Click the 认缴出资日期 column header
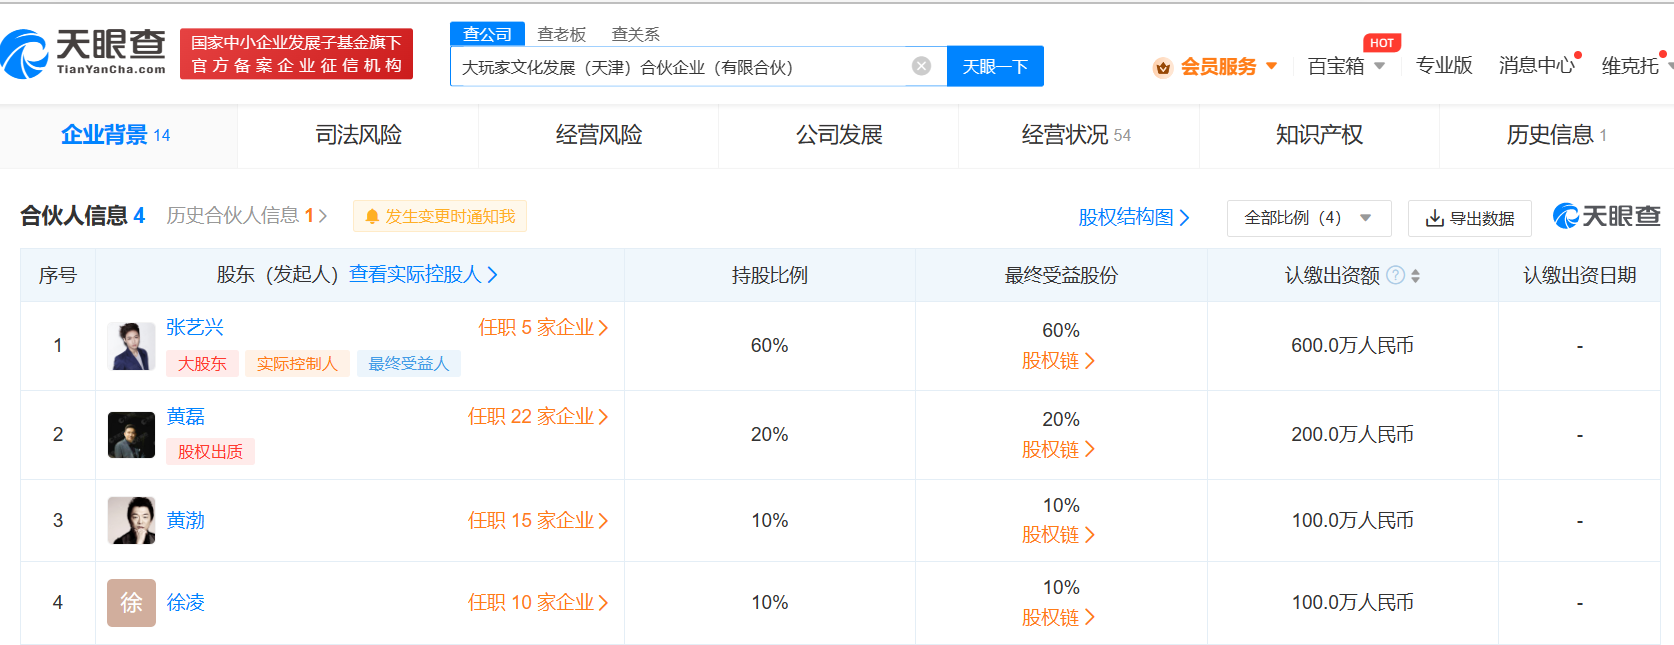The image size is (1674, 645). pos(1579,275)
